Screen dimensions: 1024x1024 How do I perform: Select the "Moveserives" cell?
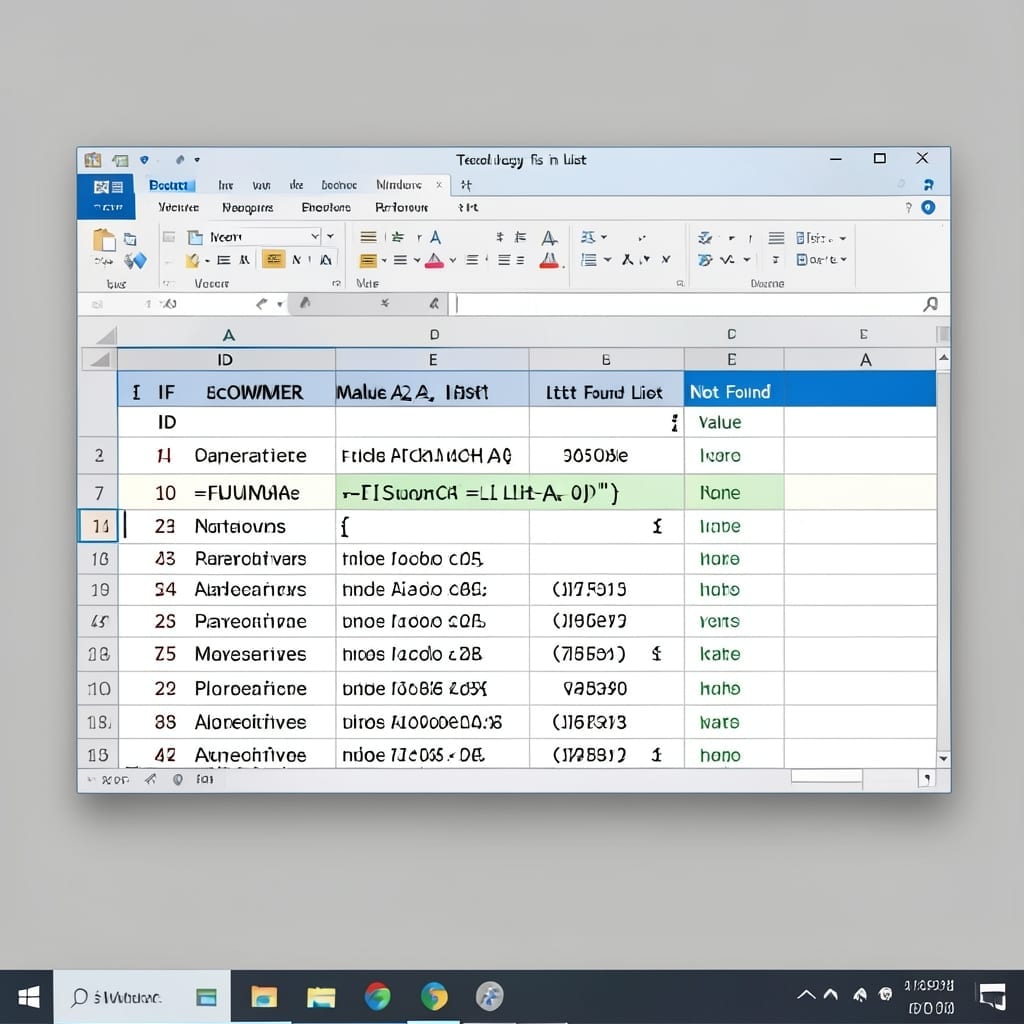(249, 654)
